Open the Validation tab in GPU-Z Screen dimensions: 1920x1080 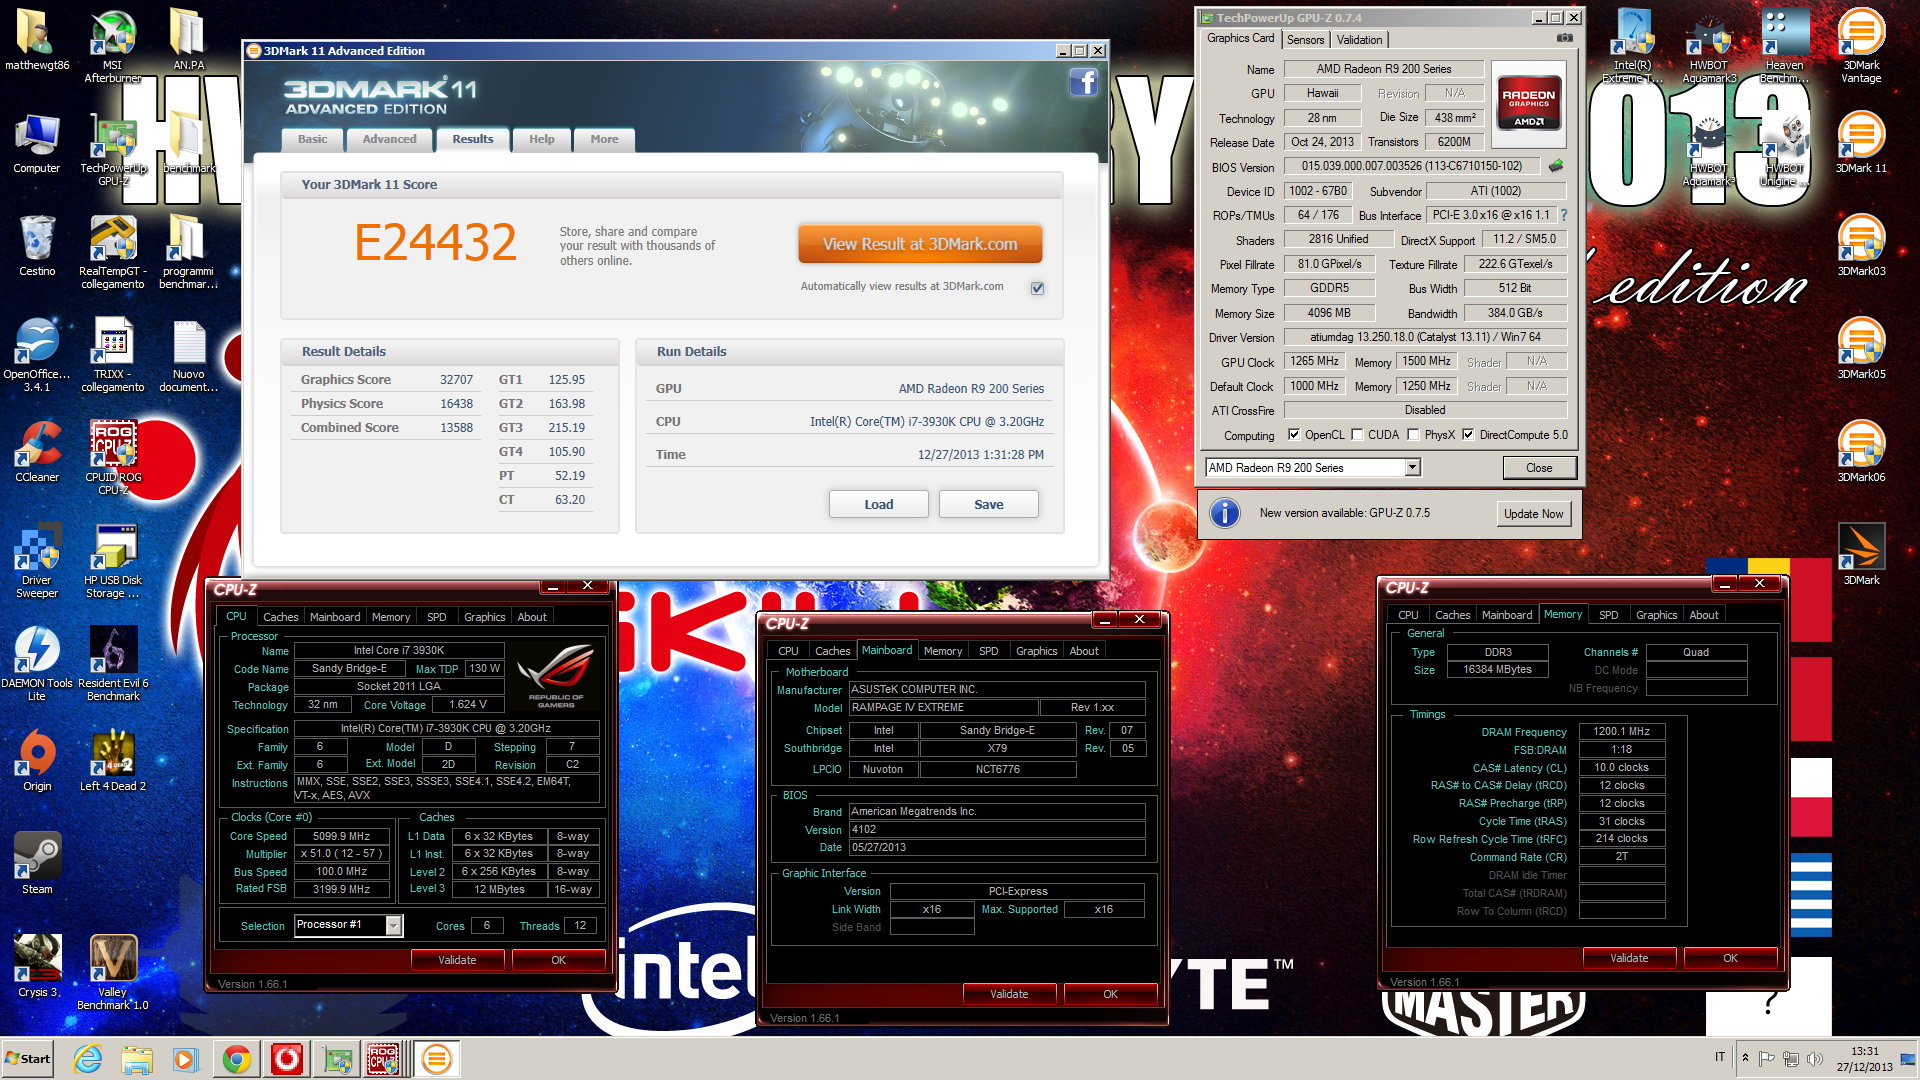[1359, 40]
